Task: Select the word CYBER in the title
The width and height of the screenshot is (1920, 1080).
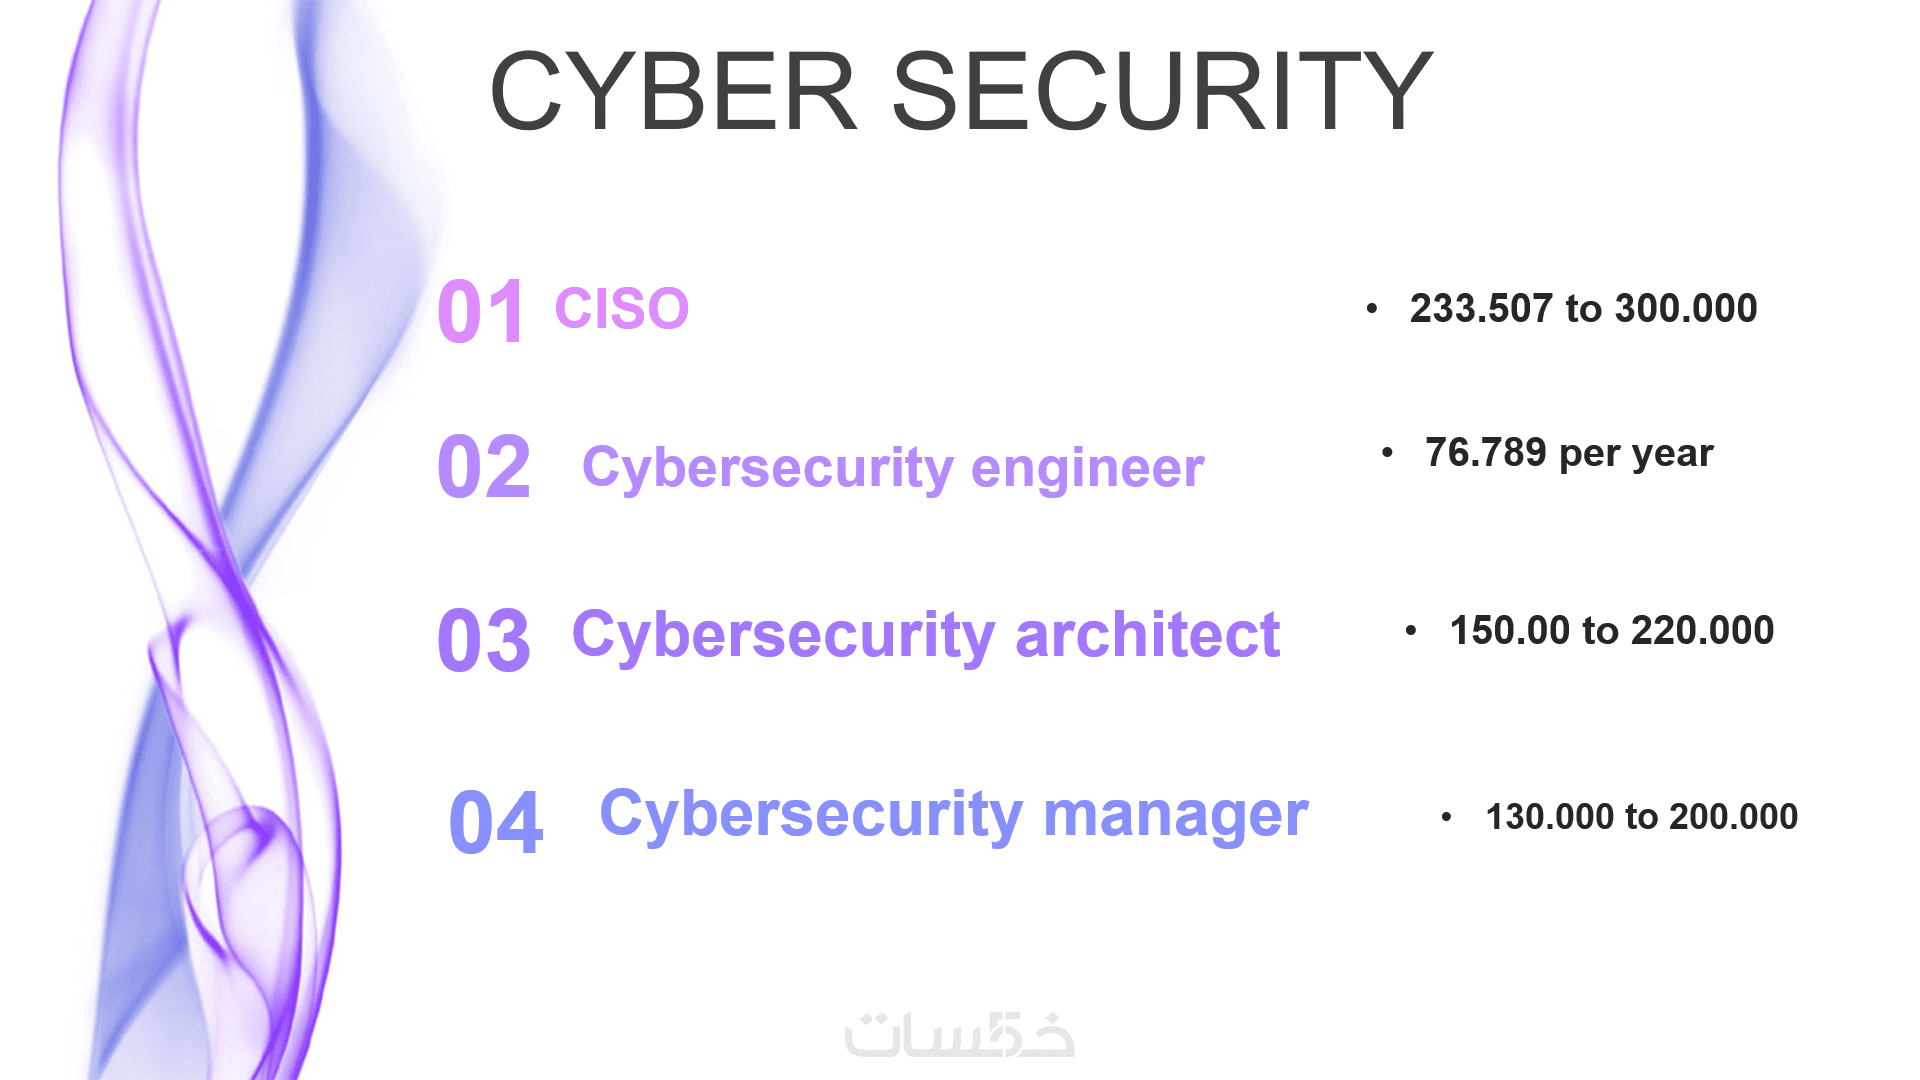Action: pyautogui.click(x=673, y=92)
